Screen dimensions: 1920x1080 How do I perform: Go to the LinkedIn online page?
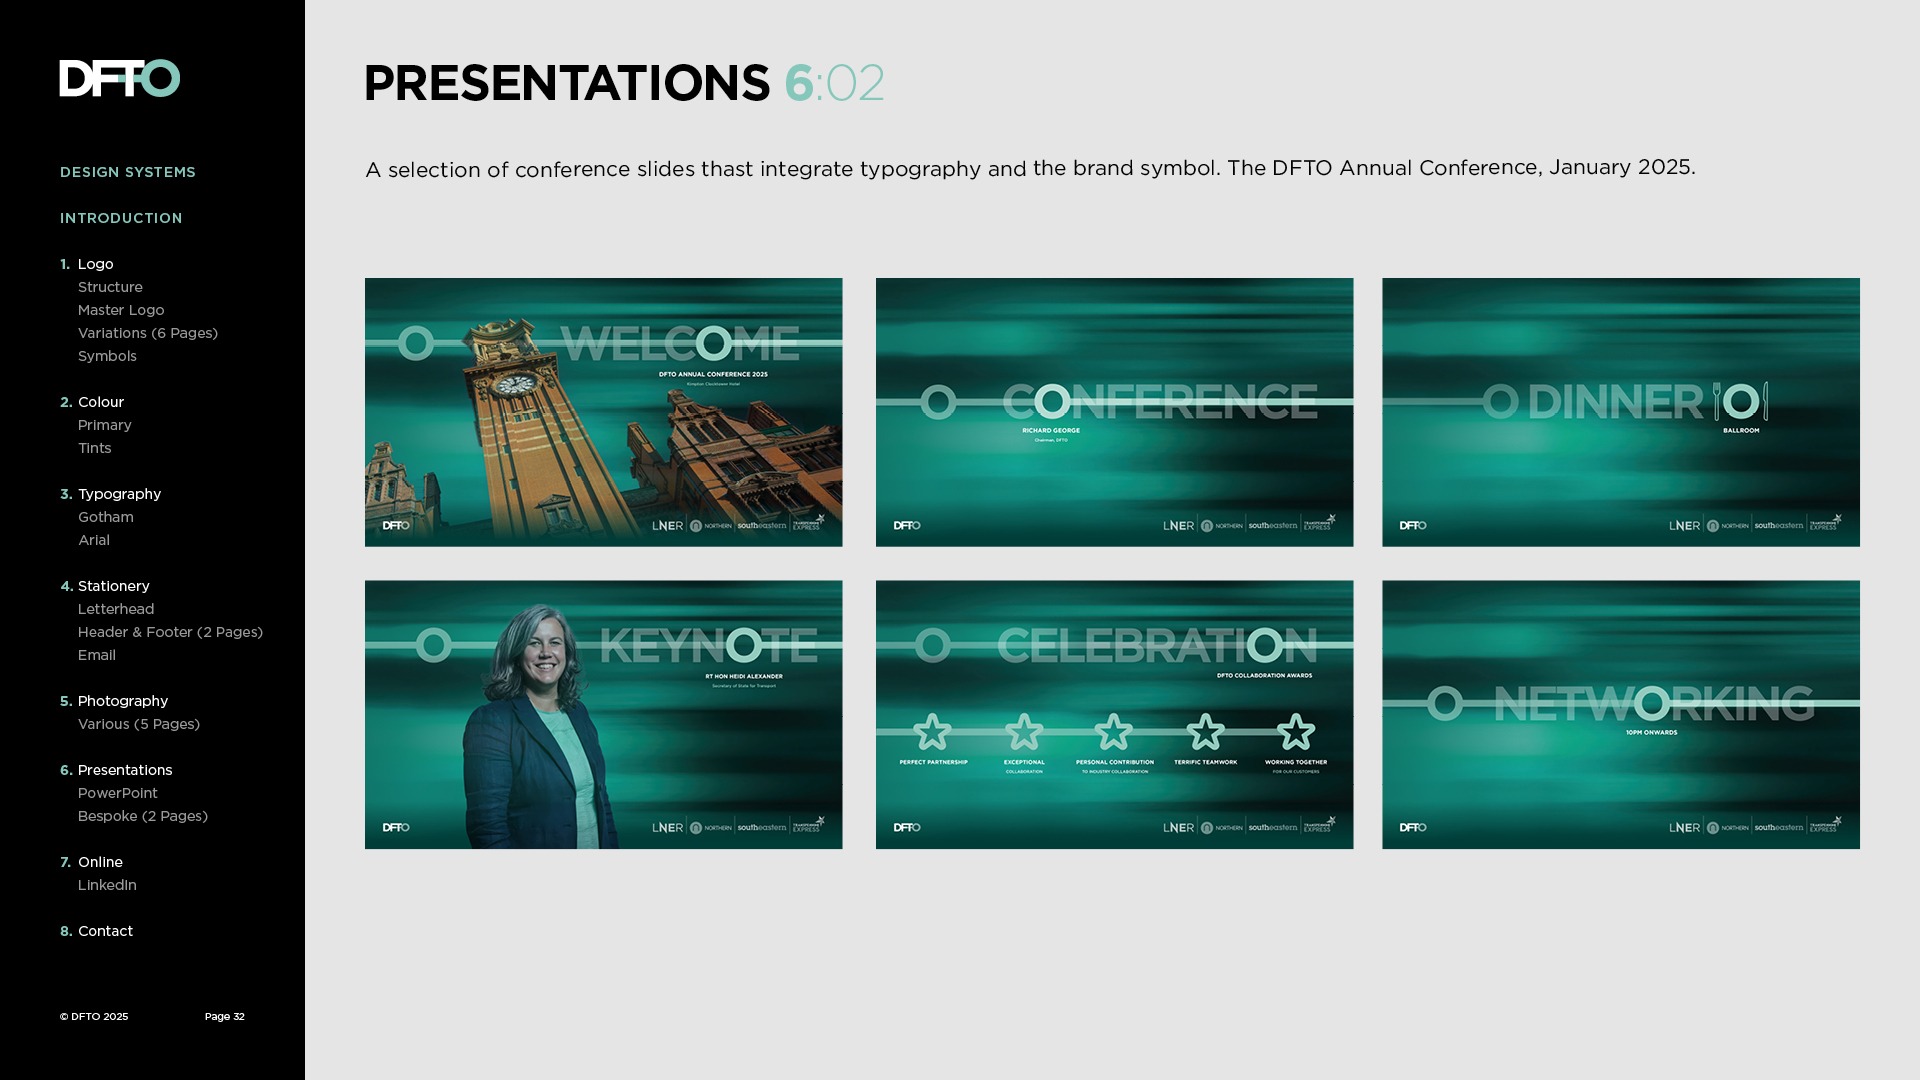pyautogui.click(x=107, y=885)
